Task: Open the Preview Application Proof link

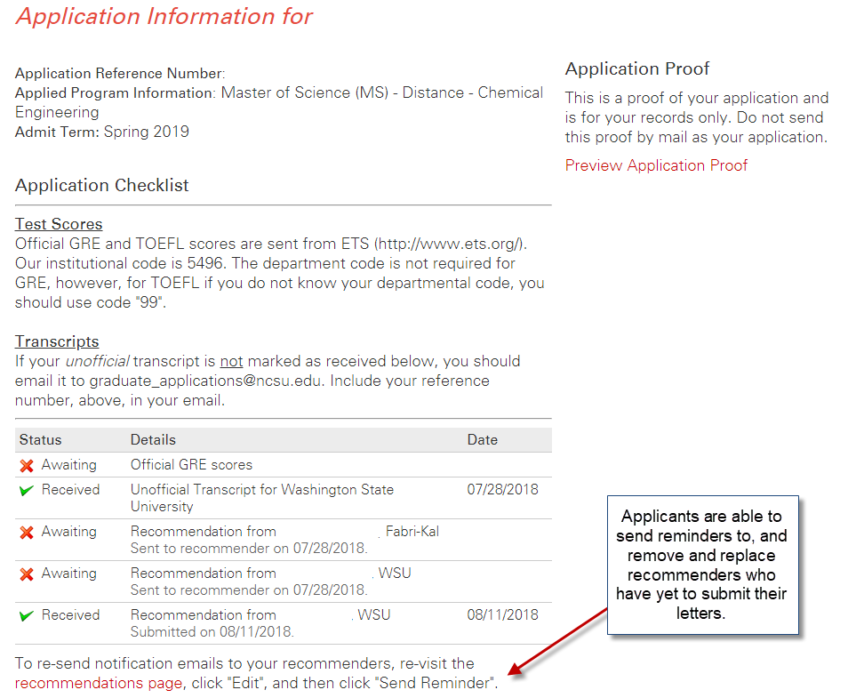Action: pos(656,166)
